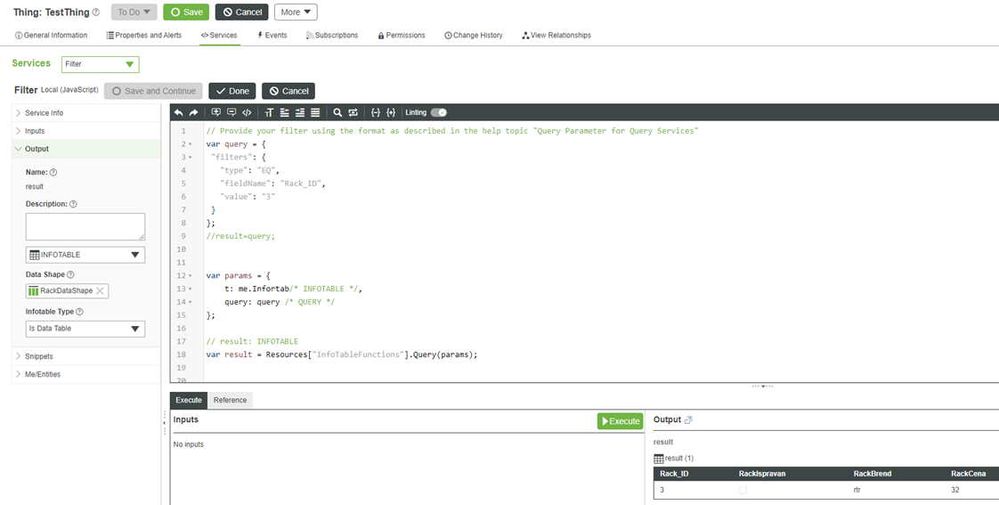This screenshot has height=505, width=999.
Task: Click the replace icon in editor toolbar
Action: [353, 113]
